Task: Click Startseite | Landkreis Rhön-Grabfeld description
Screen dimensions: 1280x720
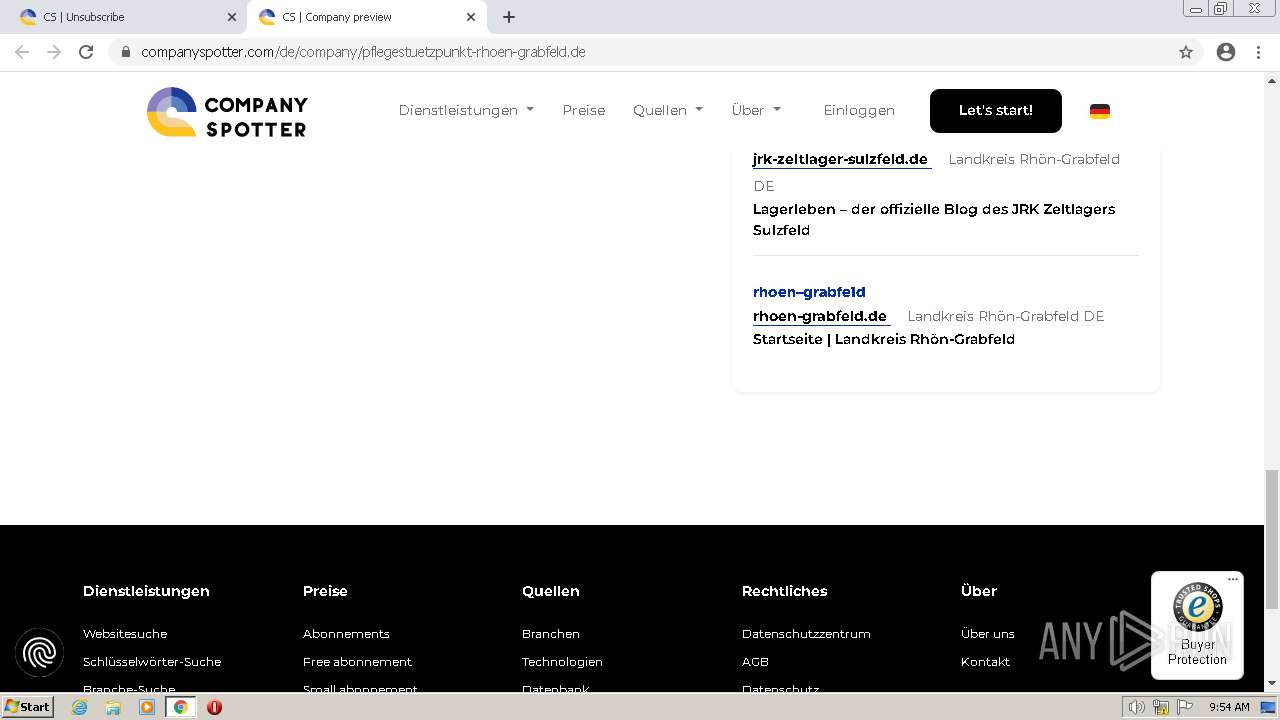Action: click(x=884, y=339)
